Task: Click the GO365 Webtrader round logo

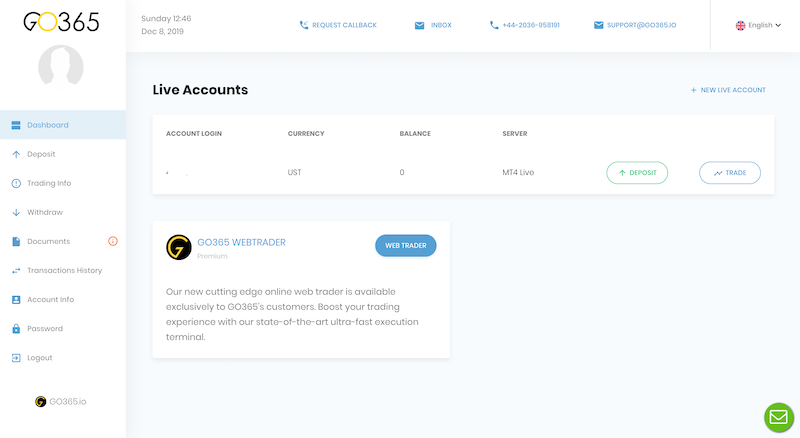Action: click(x=179, y=247)
